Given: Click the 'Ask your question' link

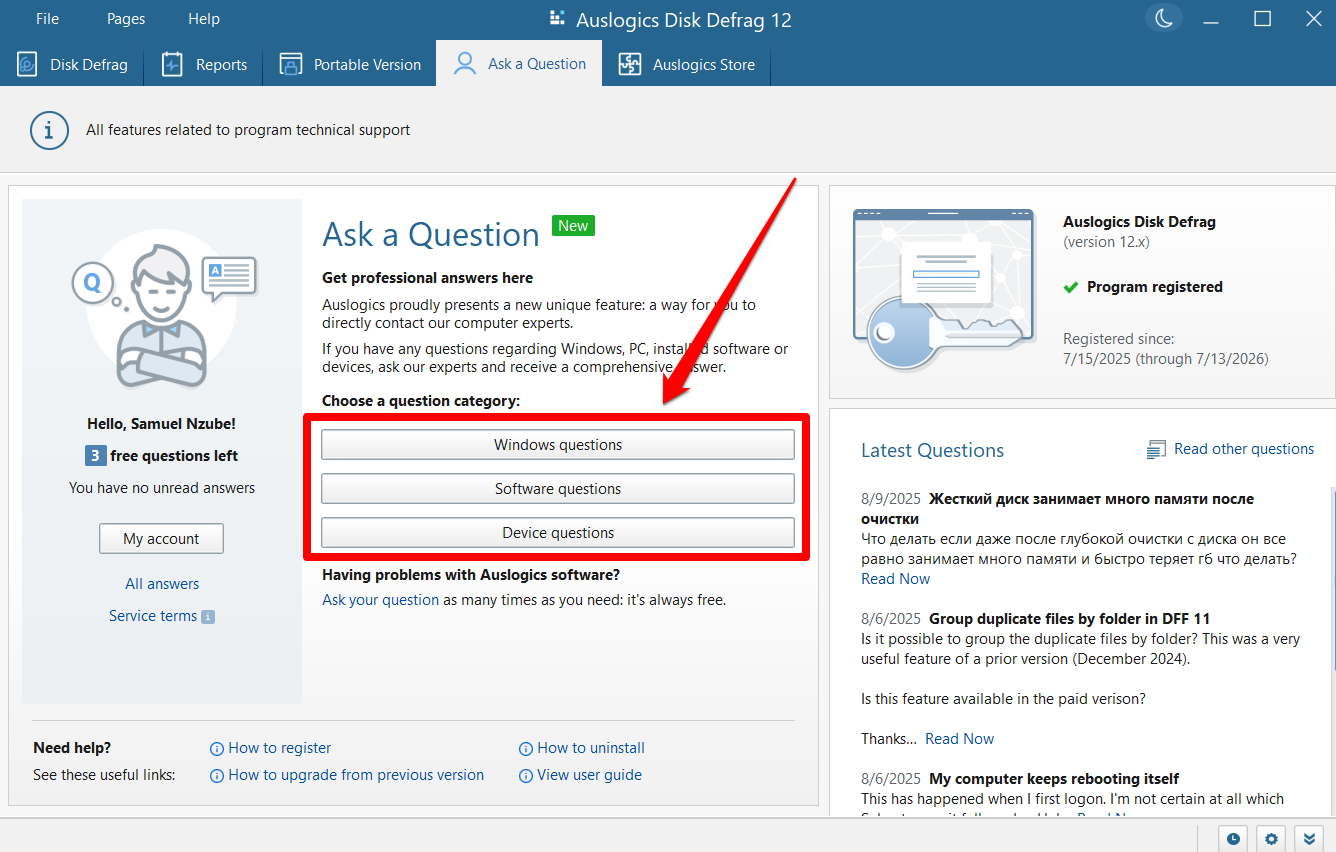Looking at the screenshot, I should (x=380, y=600).
